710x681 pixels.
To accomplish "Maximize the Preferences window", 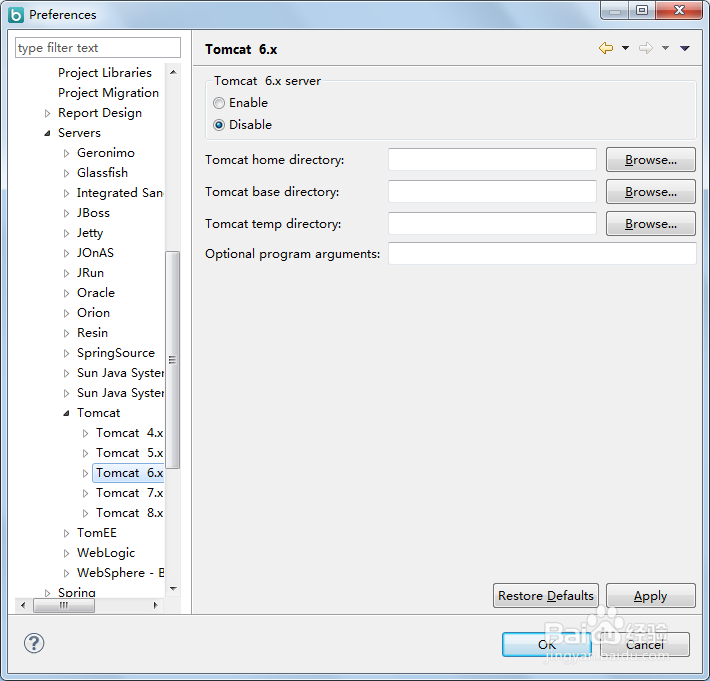I will [642, 10].
